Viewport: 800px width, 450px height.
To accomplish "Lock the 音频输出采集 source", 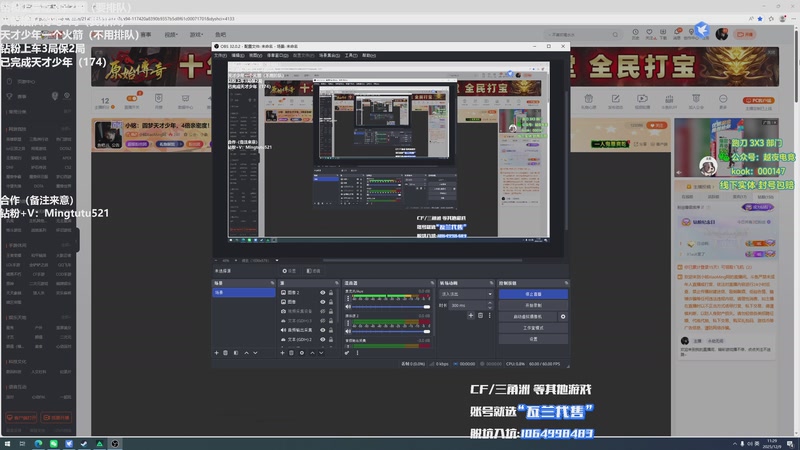I will coord(331,330).
